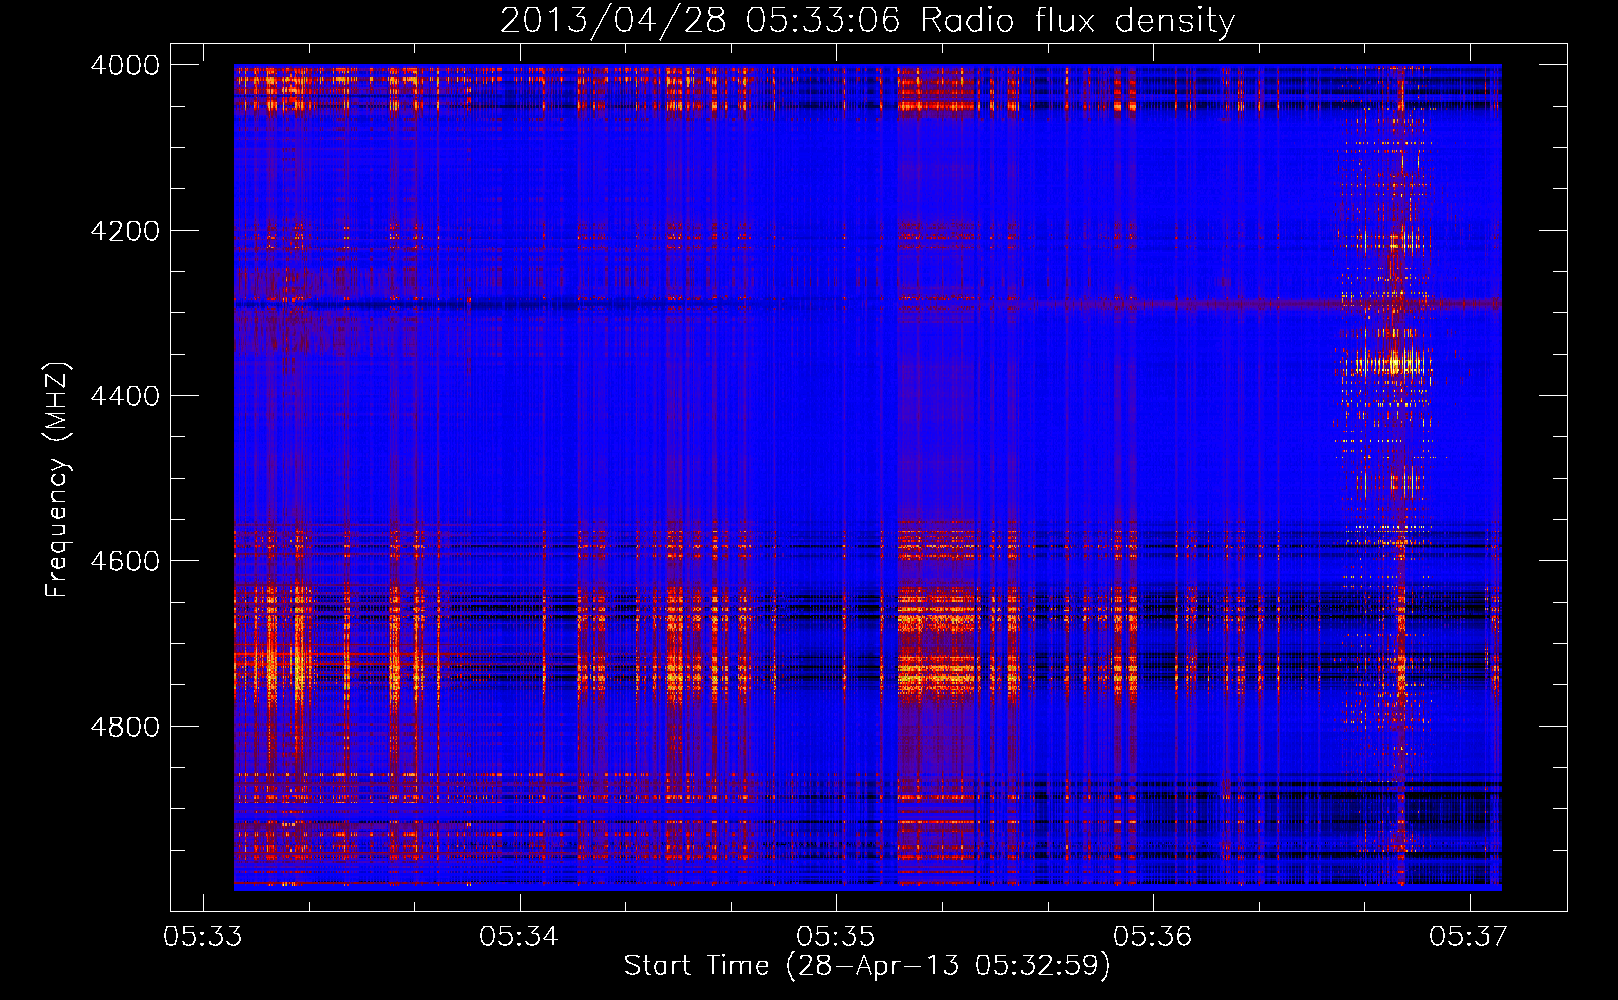The image size is (1618, 1000).
Task: Click the 05:33 time axis label
Action: 203,936
